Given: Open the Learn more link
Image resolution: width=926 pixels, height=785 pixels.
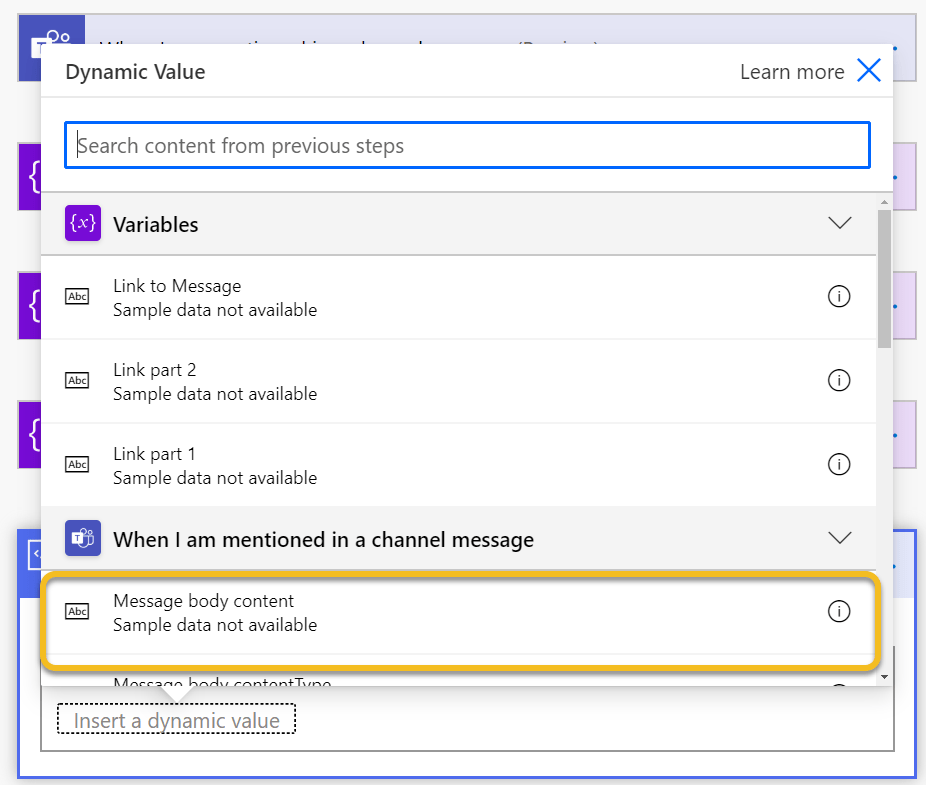Looking at the screenshot, I should [x=791, y=72].
